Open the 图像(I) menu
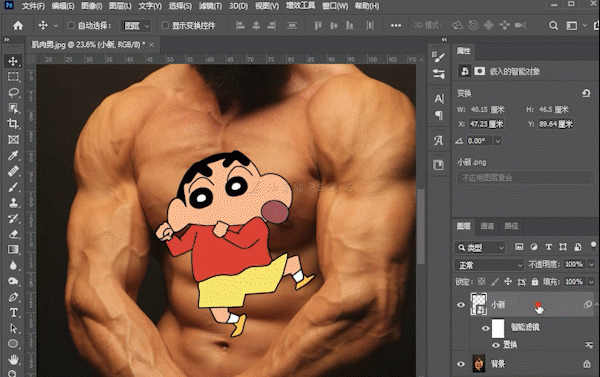The image size is (600, 377). tap(92, 6)
